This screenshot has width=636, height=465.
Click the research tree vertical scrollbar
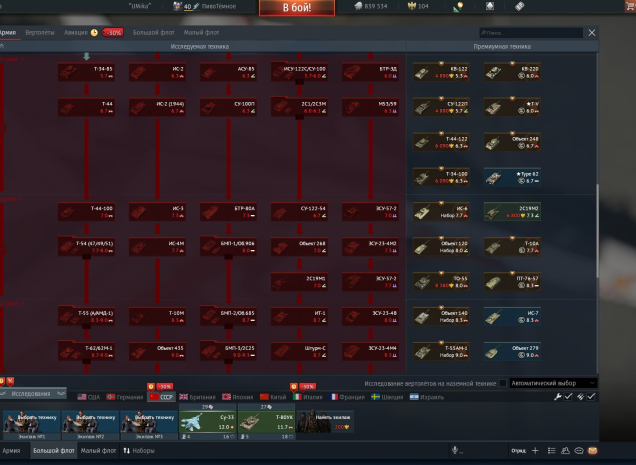tap(597, 231)
